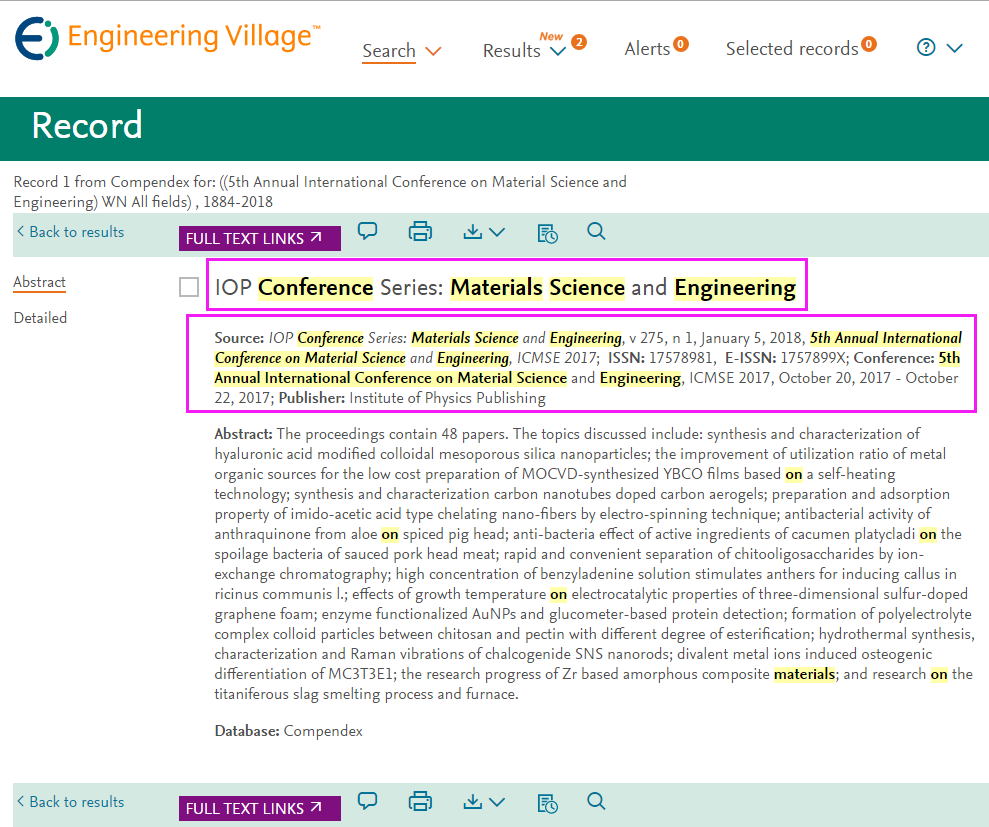
Task: Click the 'ISSN: 17578981' text
Action: (661, 358)
